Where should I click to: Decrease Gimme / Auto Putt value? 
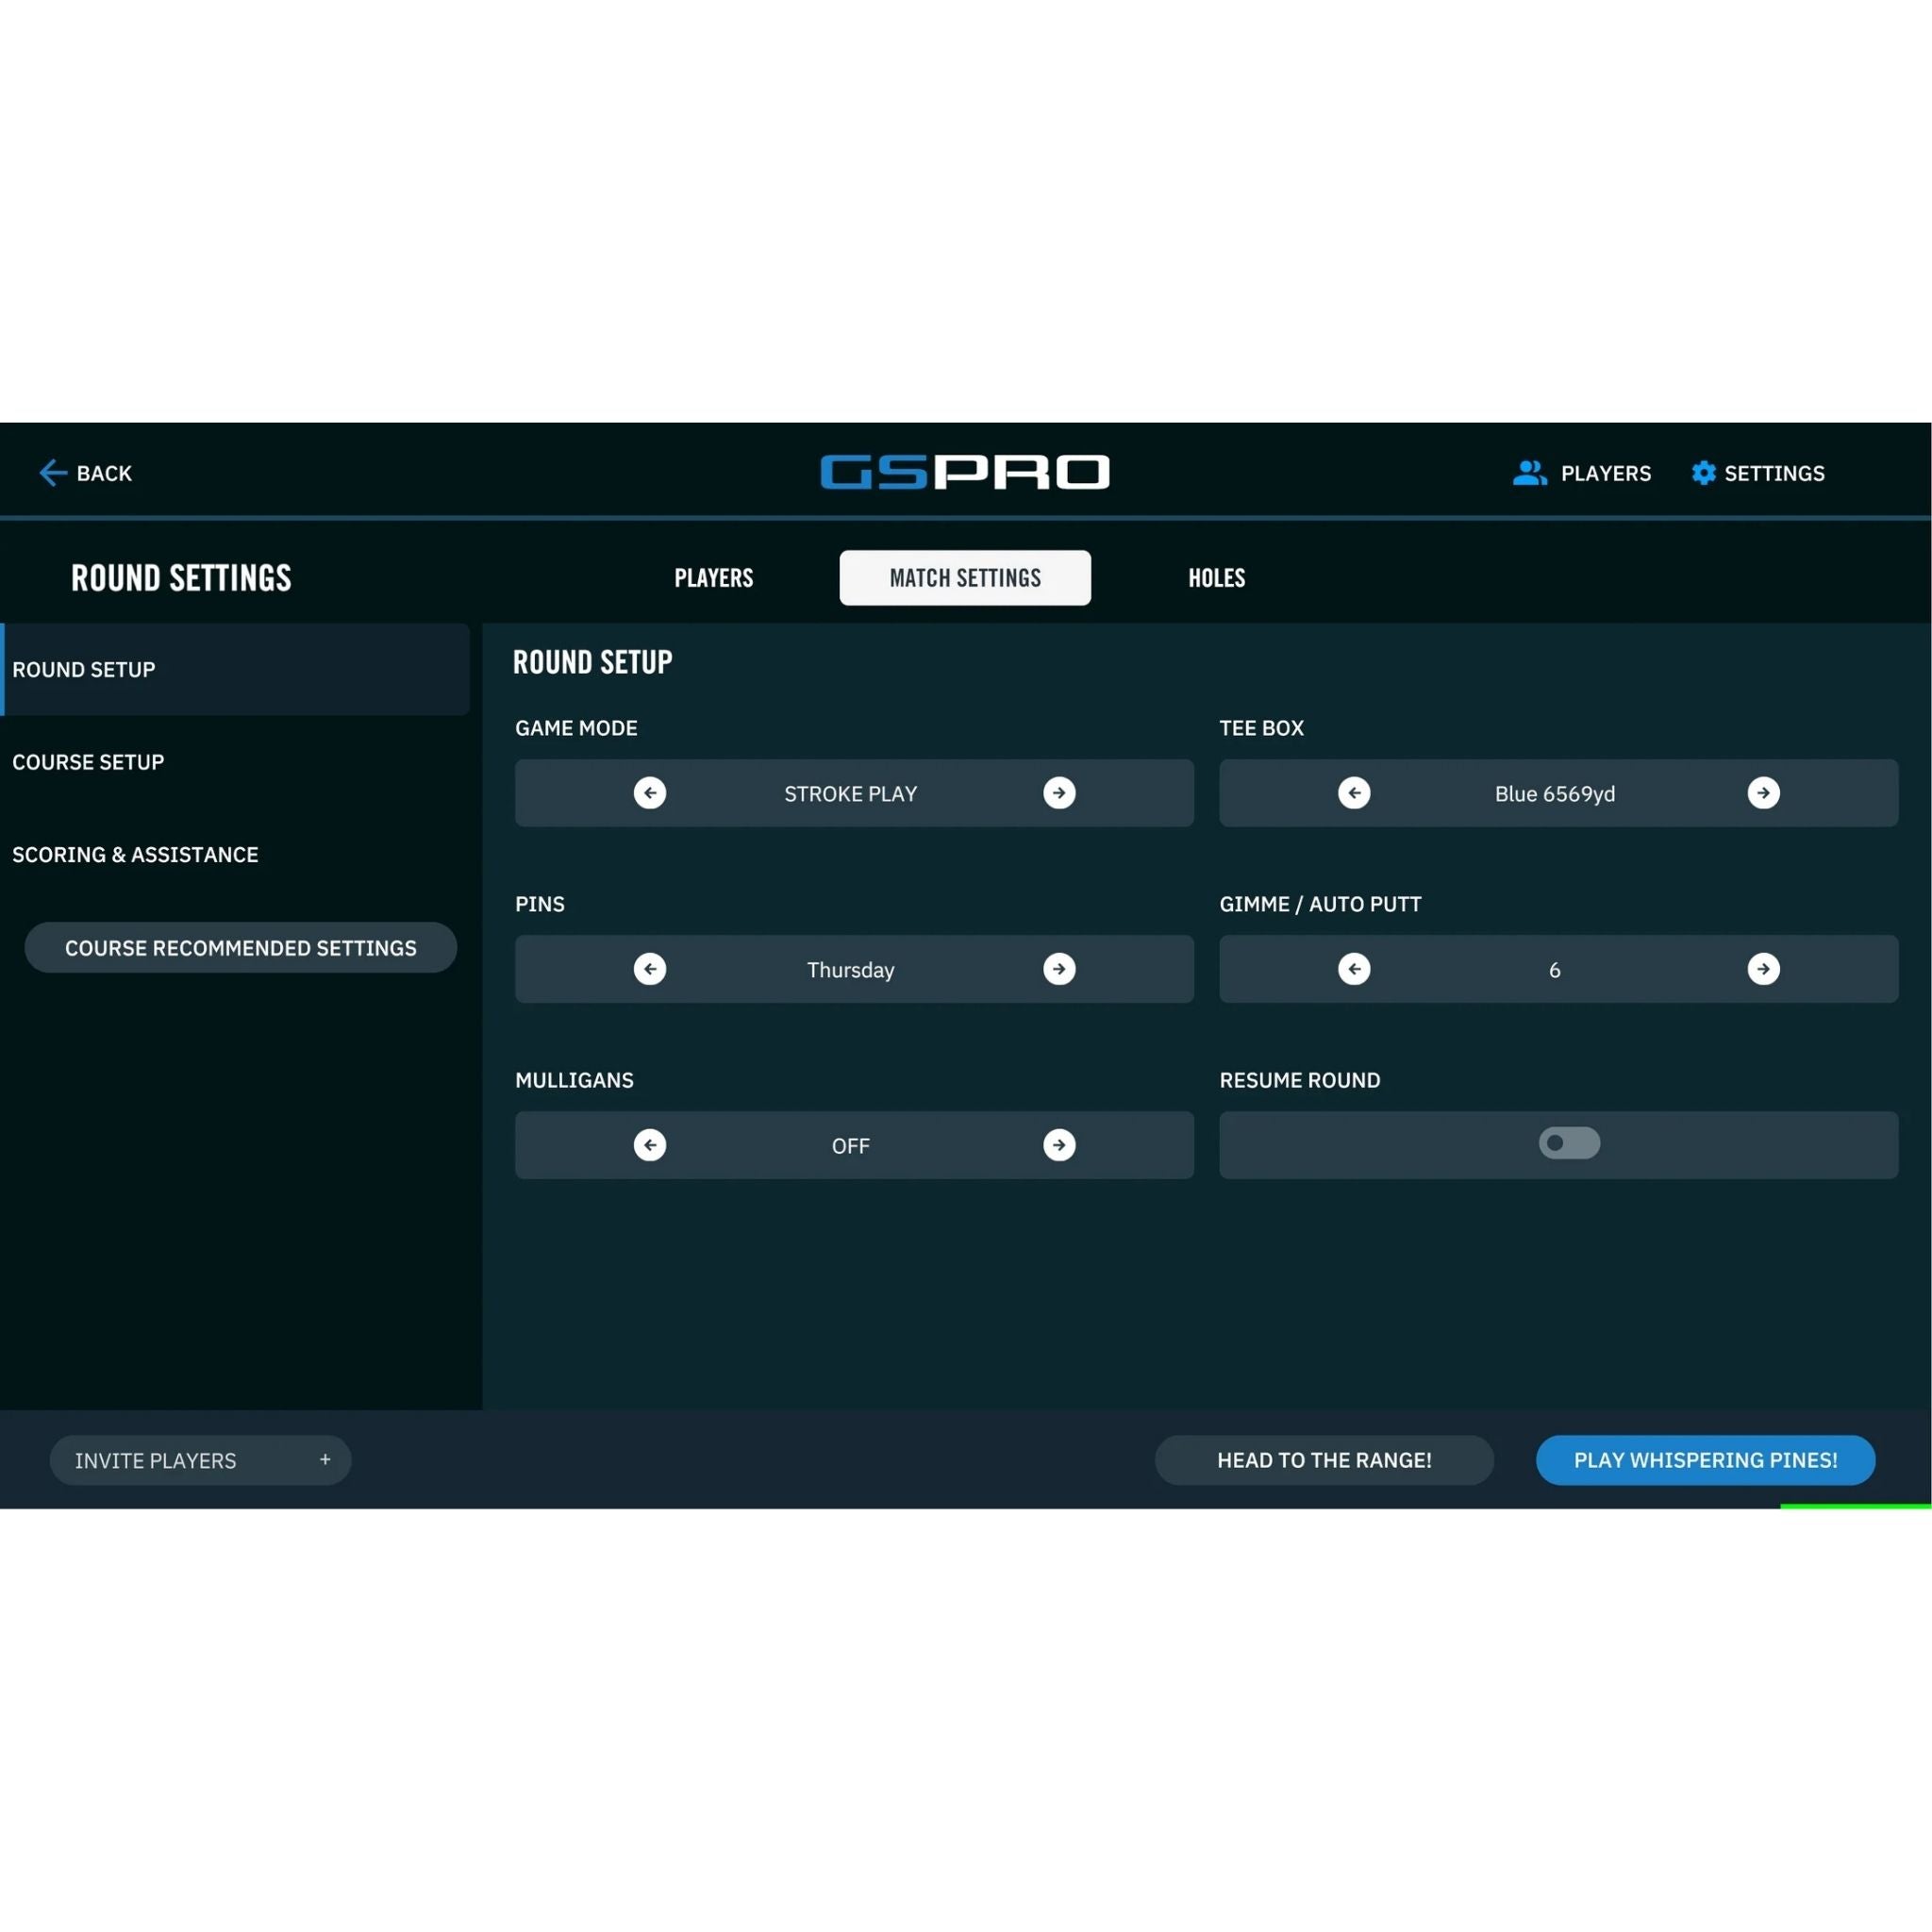coord(1354,969)
